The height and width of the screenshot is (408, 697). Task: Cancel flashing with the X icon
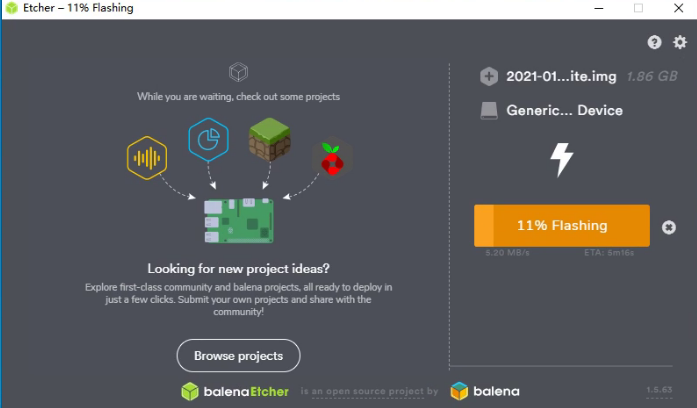[669, 227]
